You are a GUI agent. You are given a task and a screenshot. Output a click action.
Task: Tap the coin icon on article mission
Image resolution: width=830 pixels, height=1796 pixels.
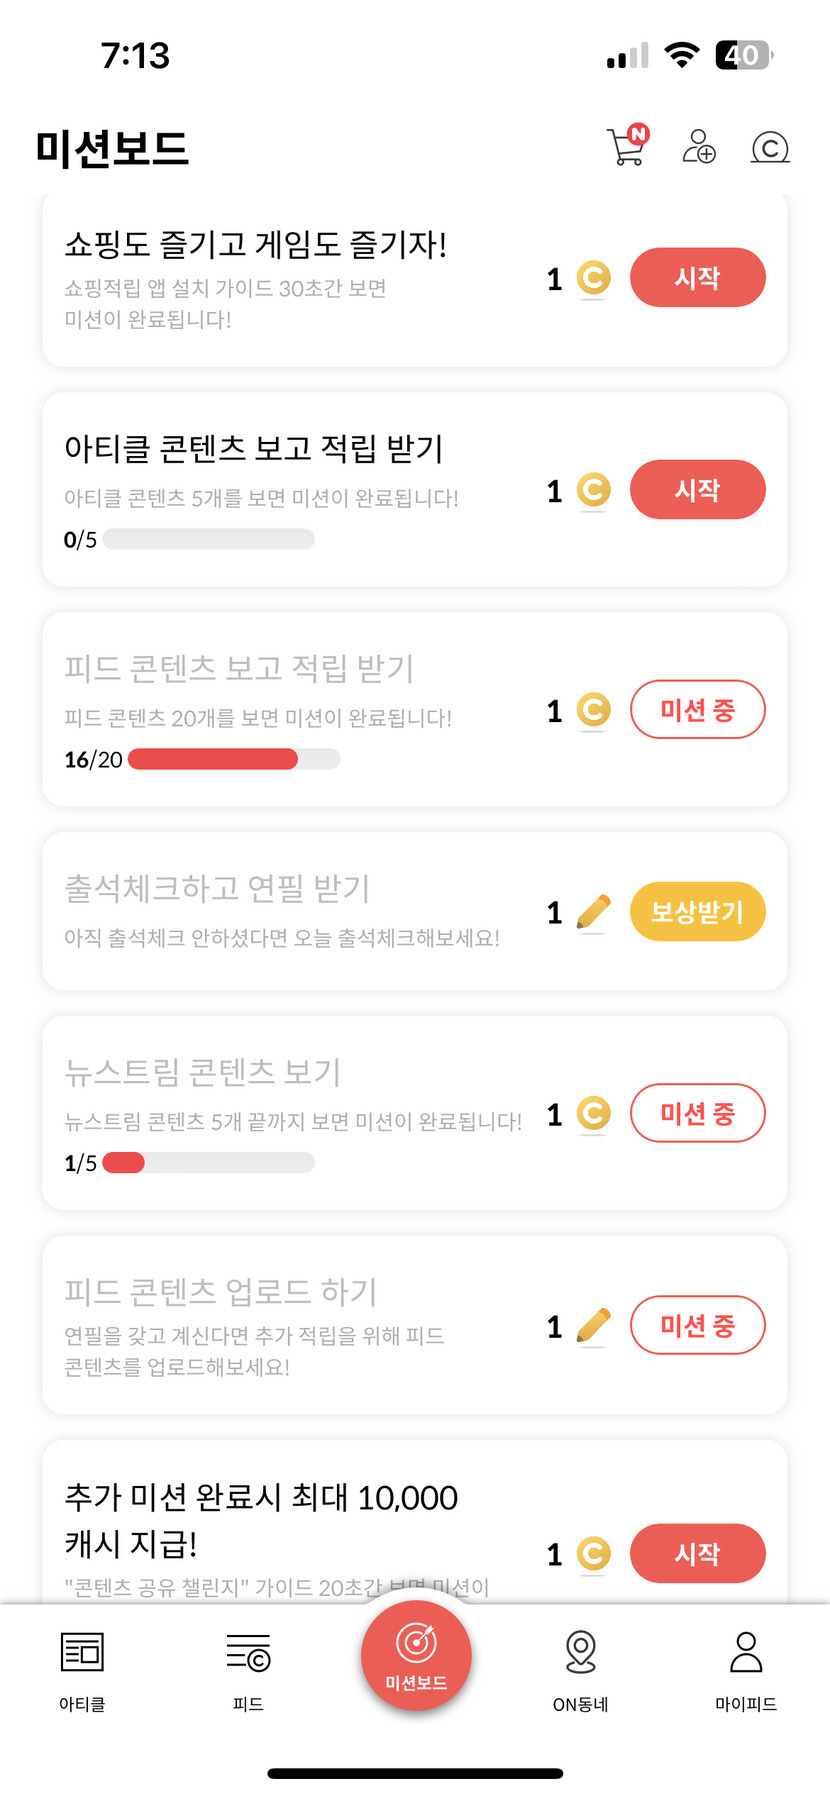(x=593, y=490)
